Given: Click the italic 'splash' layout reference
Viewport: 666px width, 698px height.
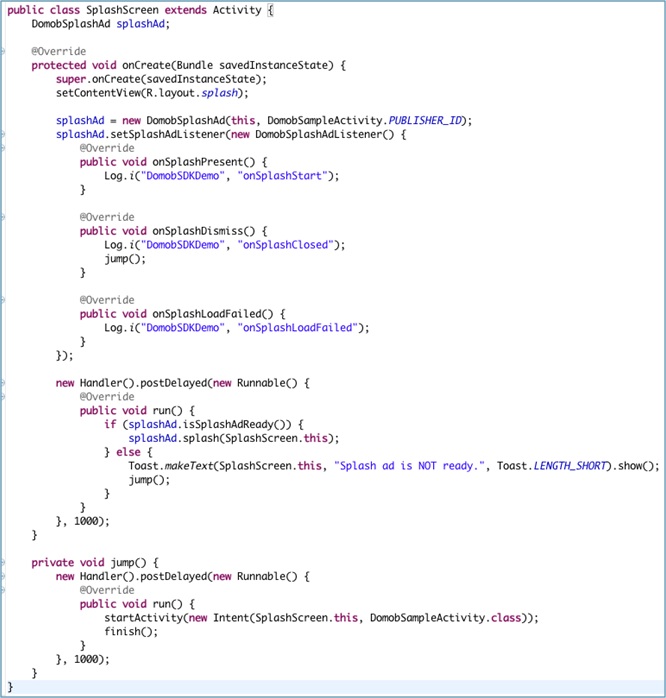Looking at the screenshot, I should point(219,93).
